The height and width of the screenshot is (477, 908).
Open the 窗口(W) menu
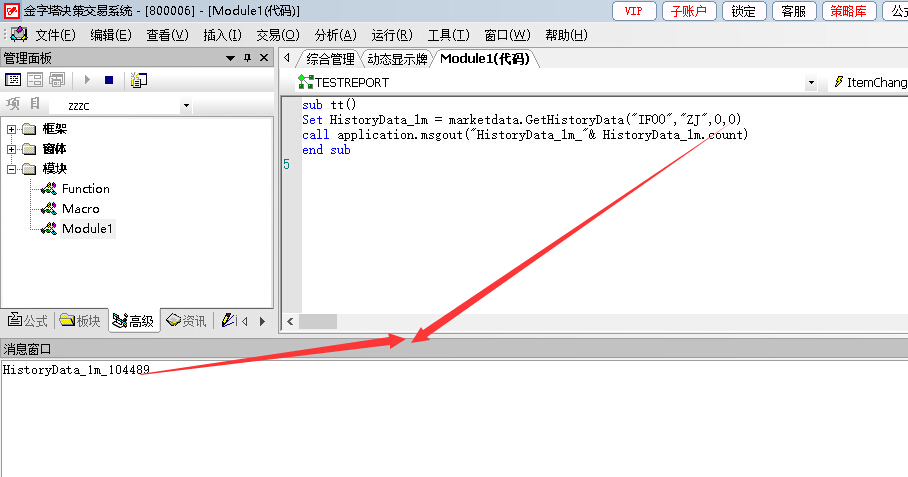507,35
